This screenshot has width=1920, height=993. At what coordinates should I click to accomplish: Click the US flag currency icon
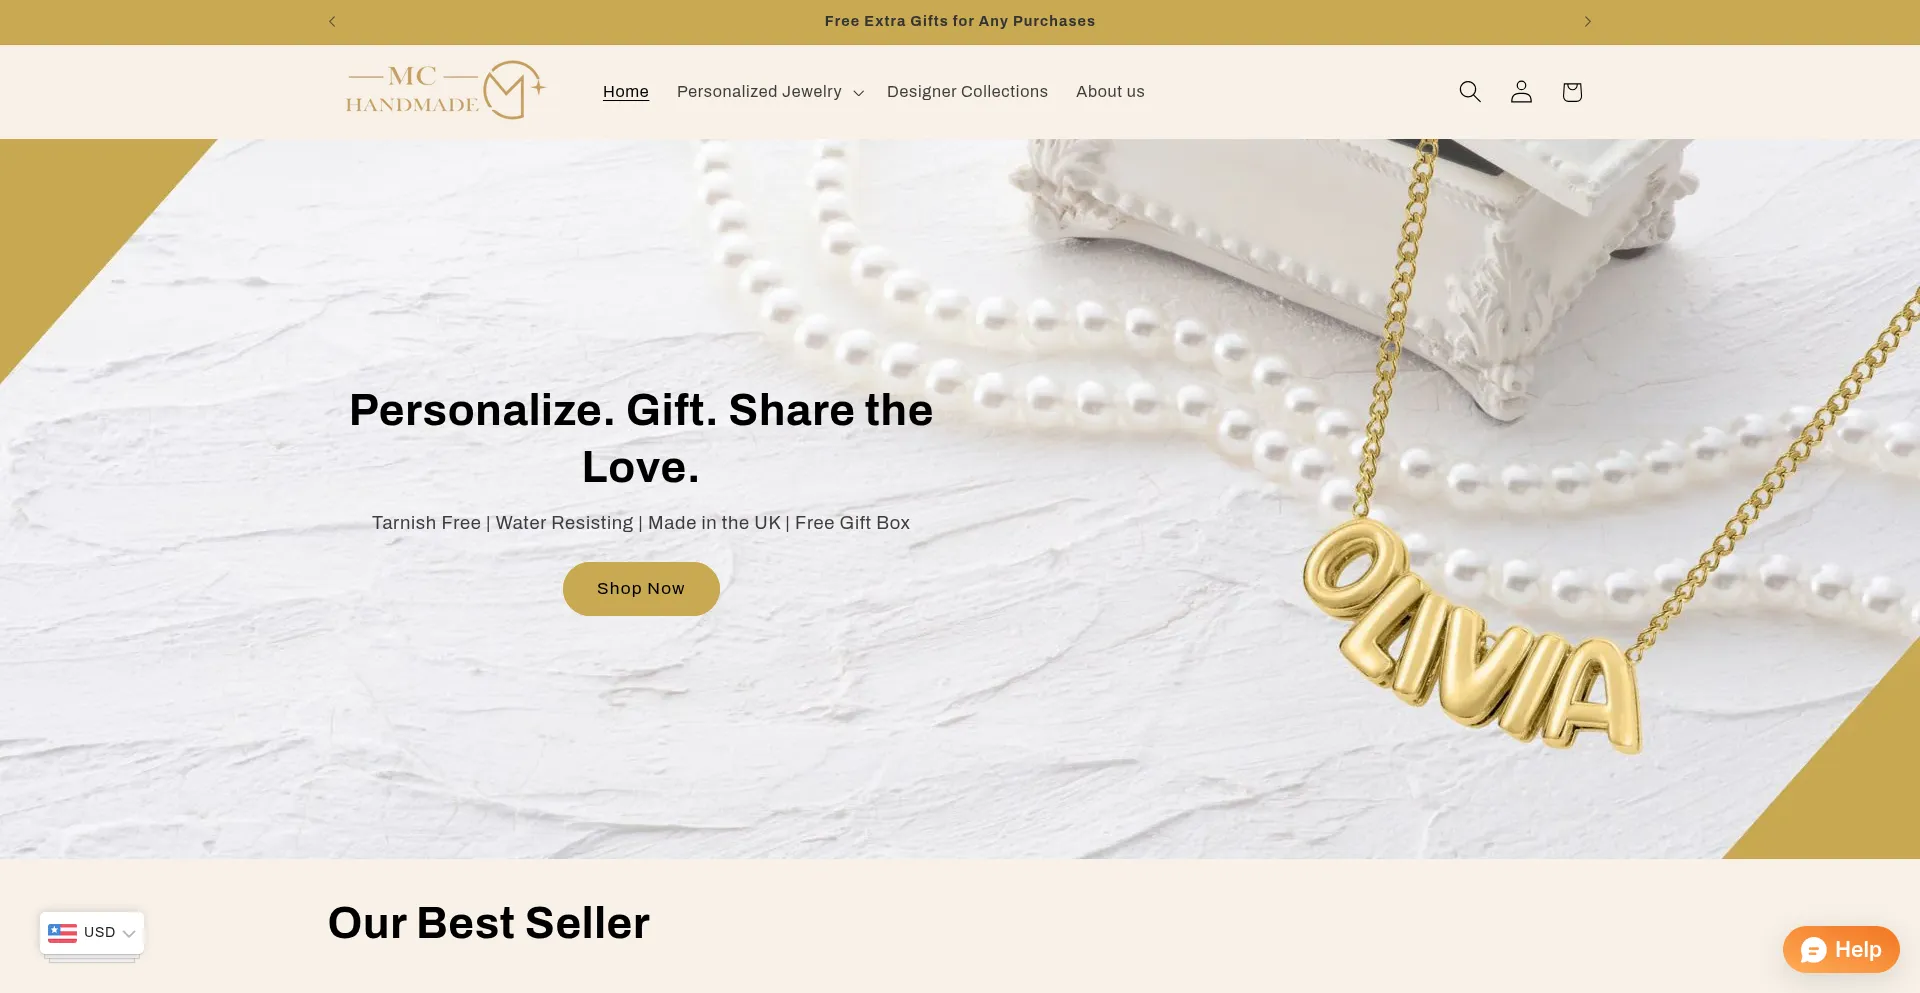point(62,932)
